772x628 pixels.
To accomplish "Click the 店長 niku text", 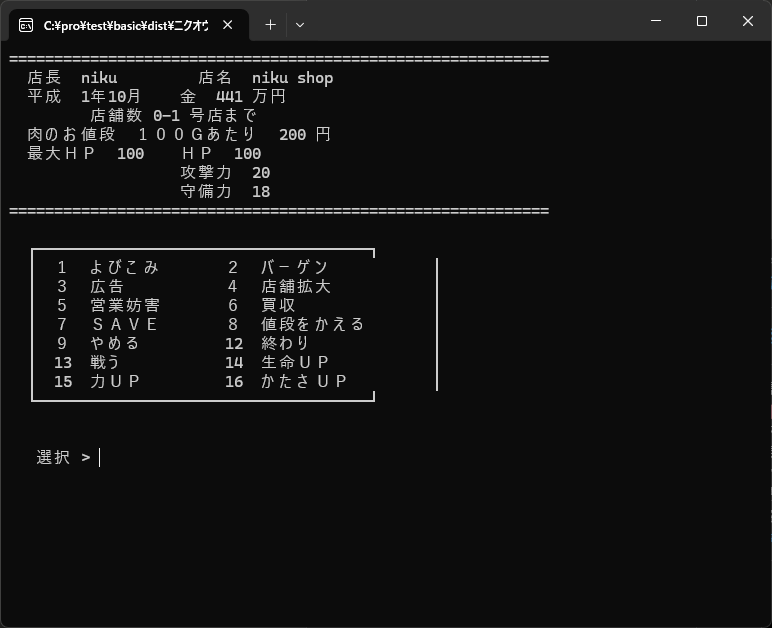I will tap(72, 78).
